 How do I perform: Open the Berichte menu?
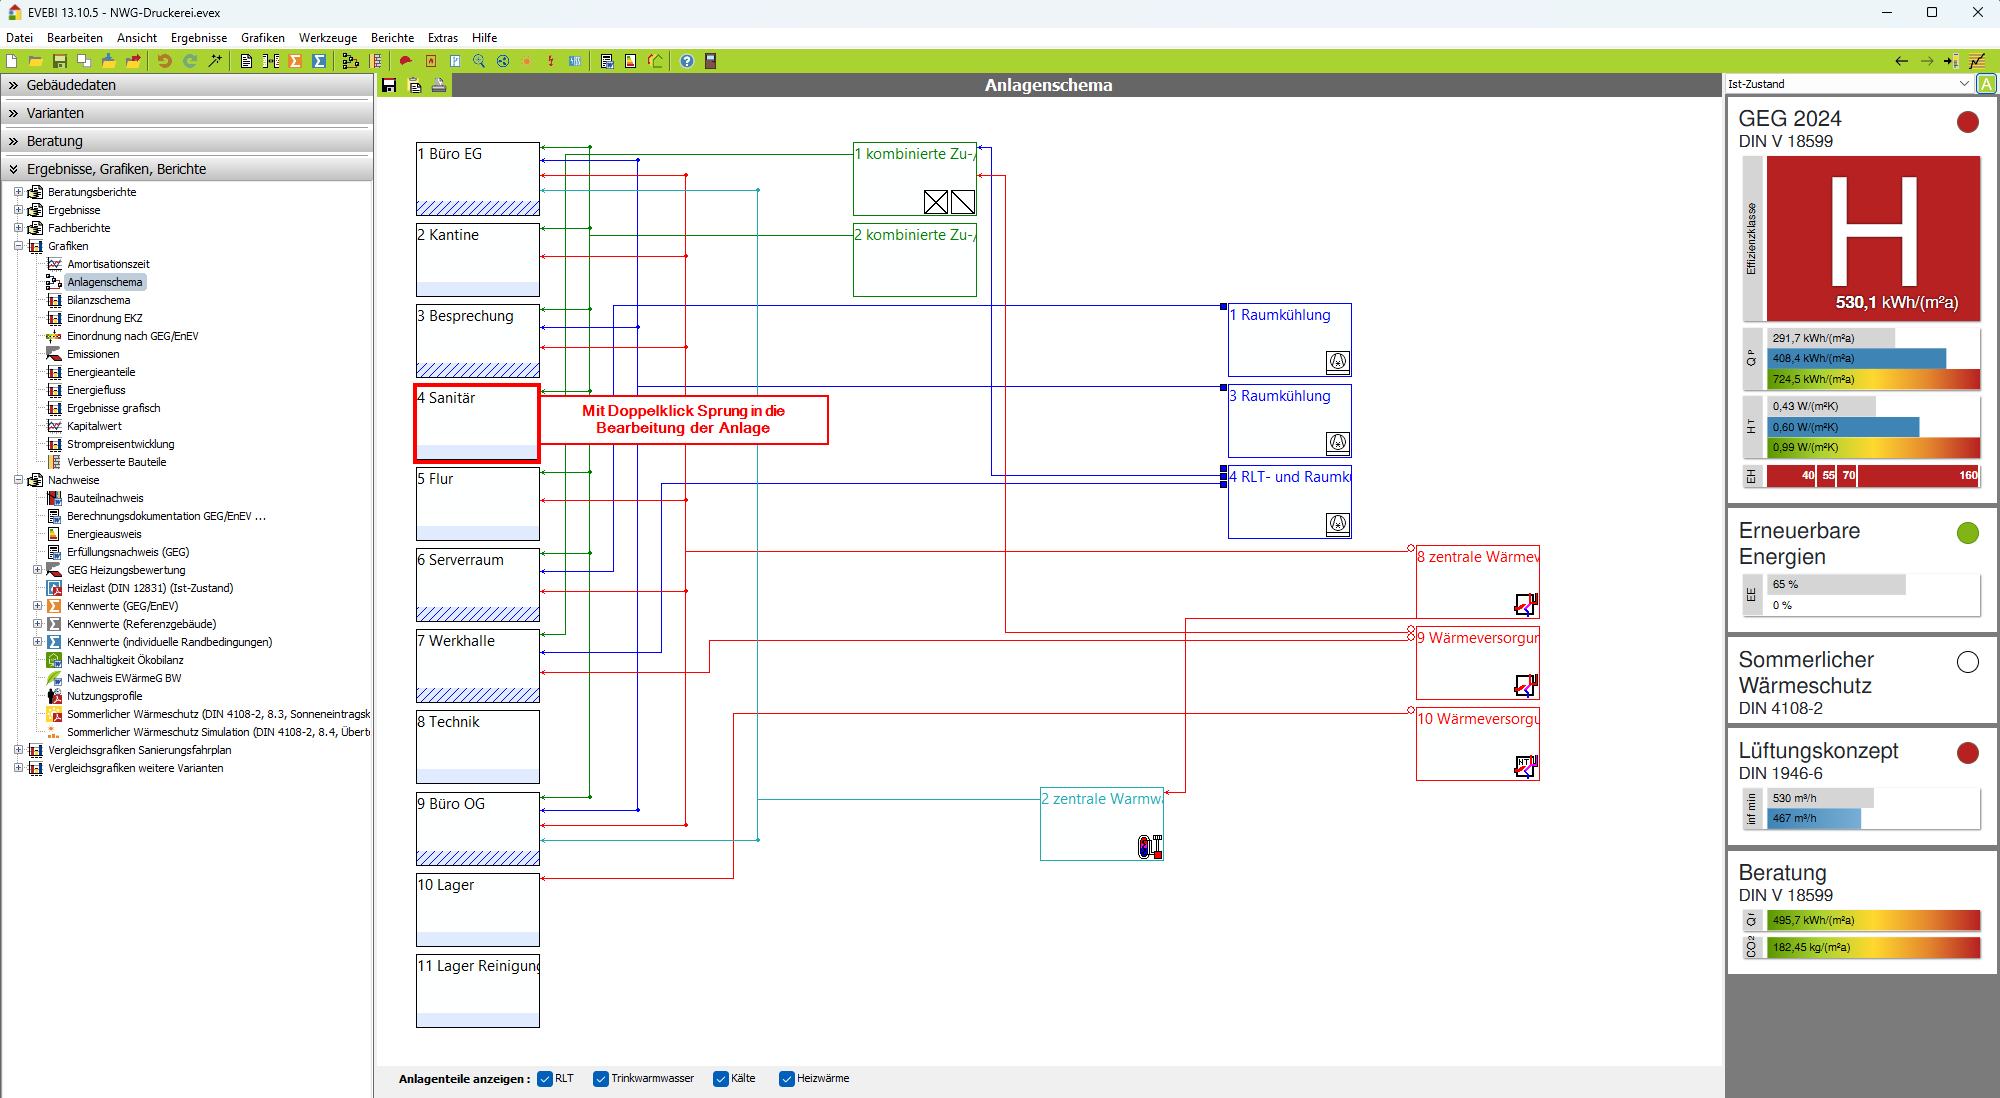[x=392, y=38]
